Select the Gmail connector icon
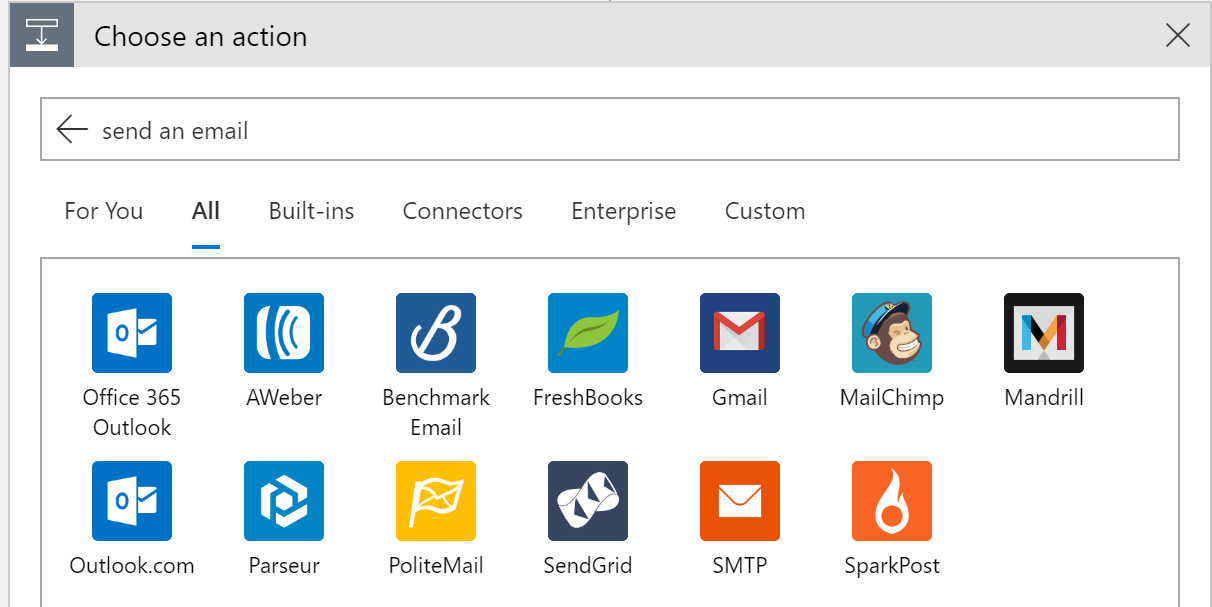 (x=740, y=333)
